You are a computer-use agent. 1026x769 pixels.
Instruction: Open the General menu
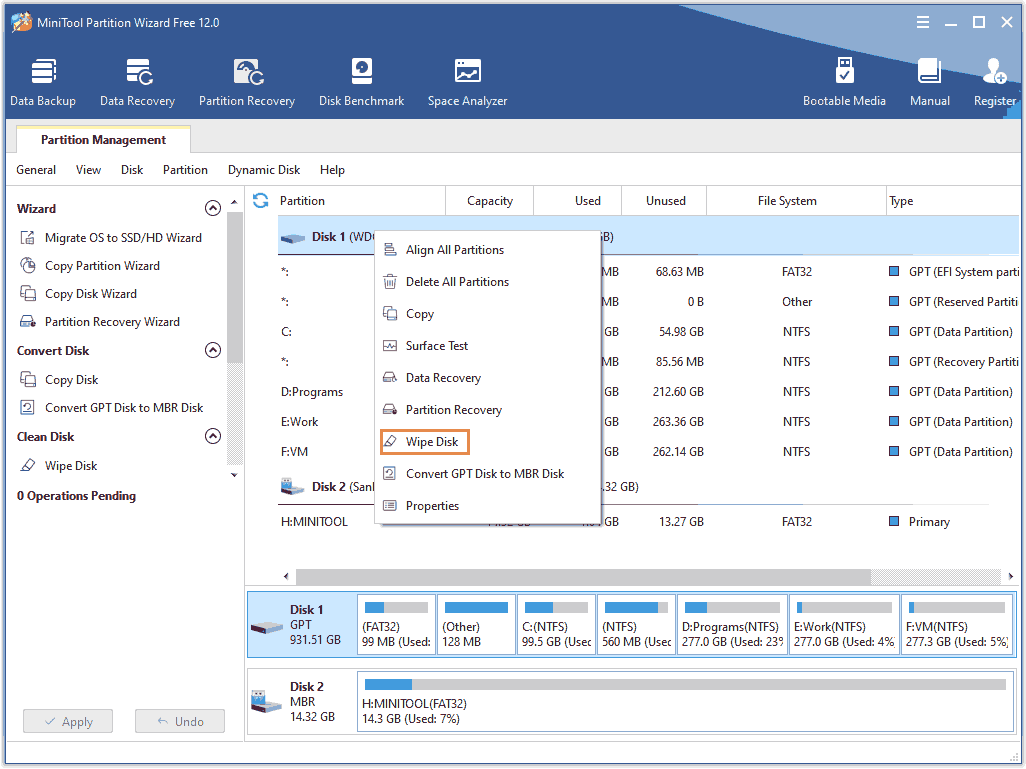(36, 170)
